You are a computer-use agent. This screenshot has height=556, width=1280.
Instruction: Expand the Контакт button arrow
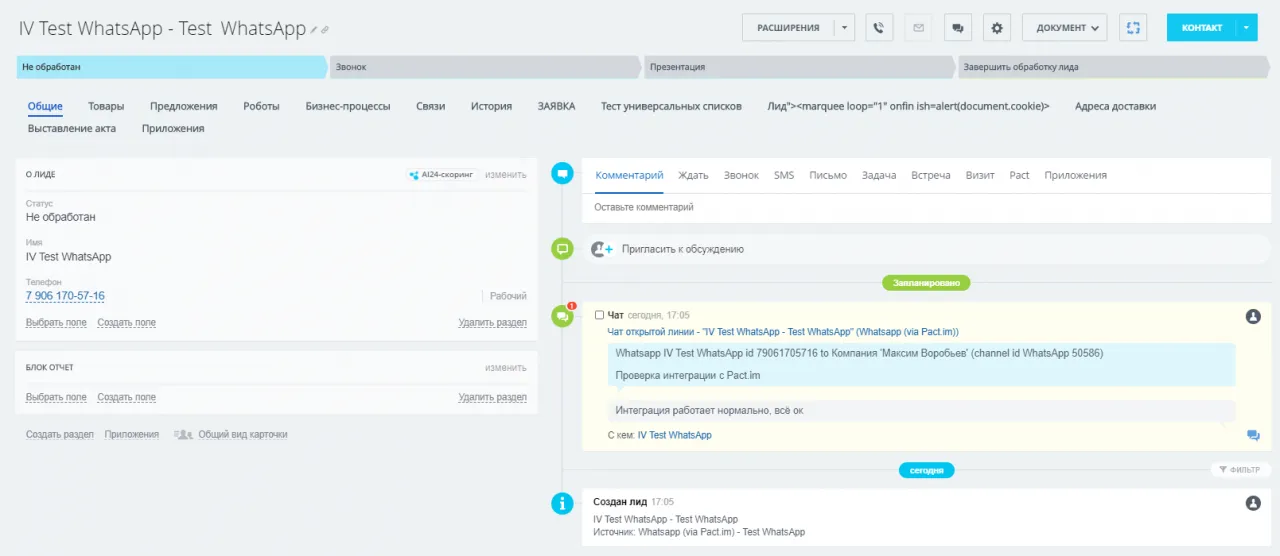1246,28
